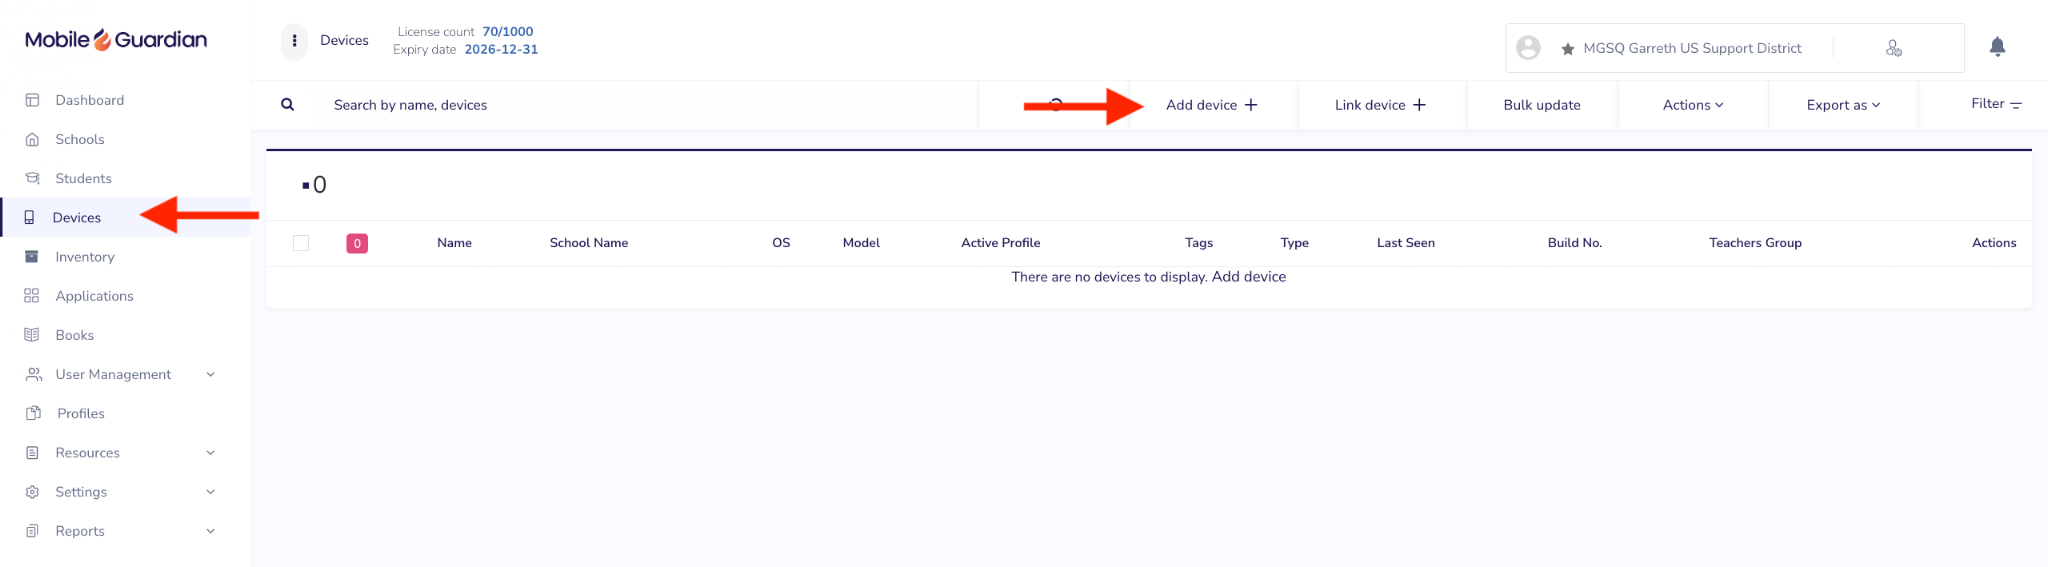The image size is (2048, 567).
Task: Click the star icon beside district name
Action: coord(1568,49)
